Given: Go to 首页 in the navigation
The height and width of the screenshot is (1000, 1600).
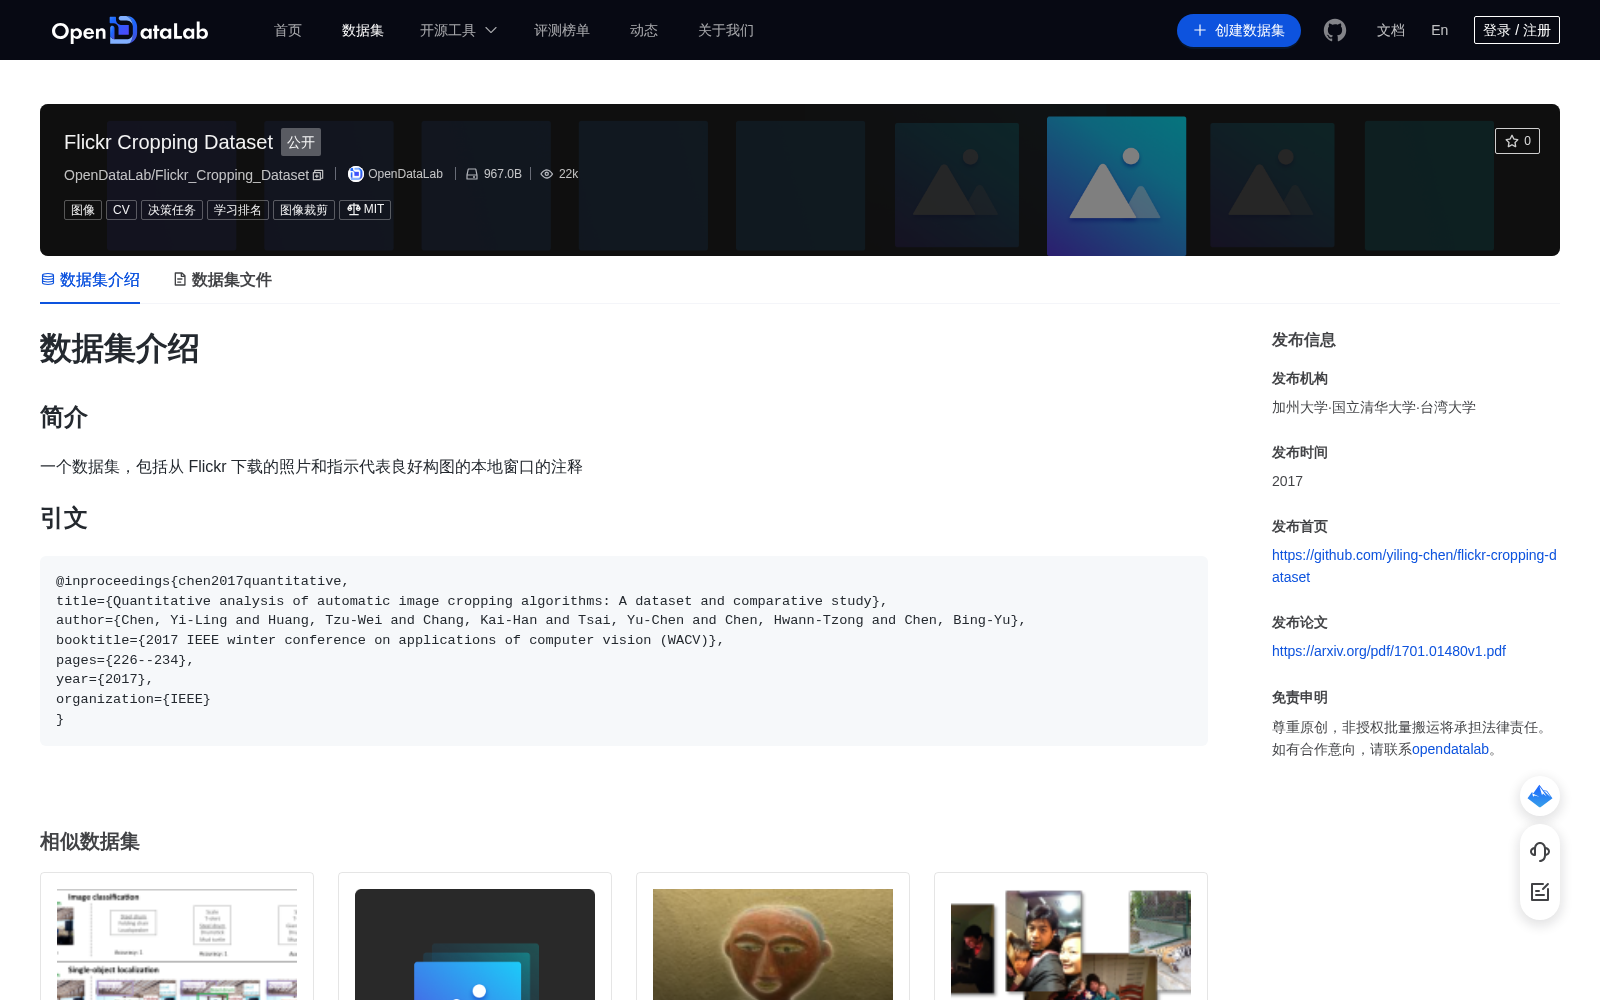Looking at the screenshot, I should (x=288, y=30).
